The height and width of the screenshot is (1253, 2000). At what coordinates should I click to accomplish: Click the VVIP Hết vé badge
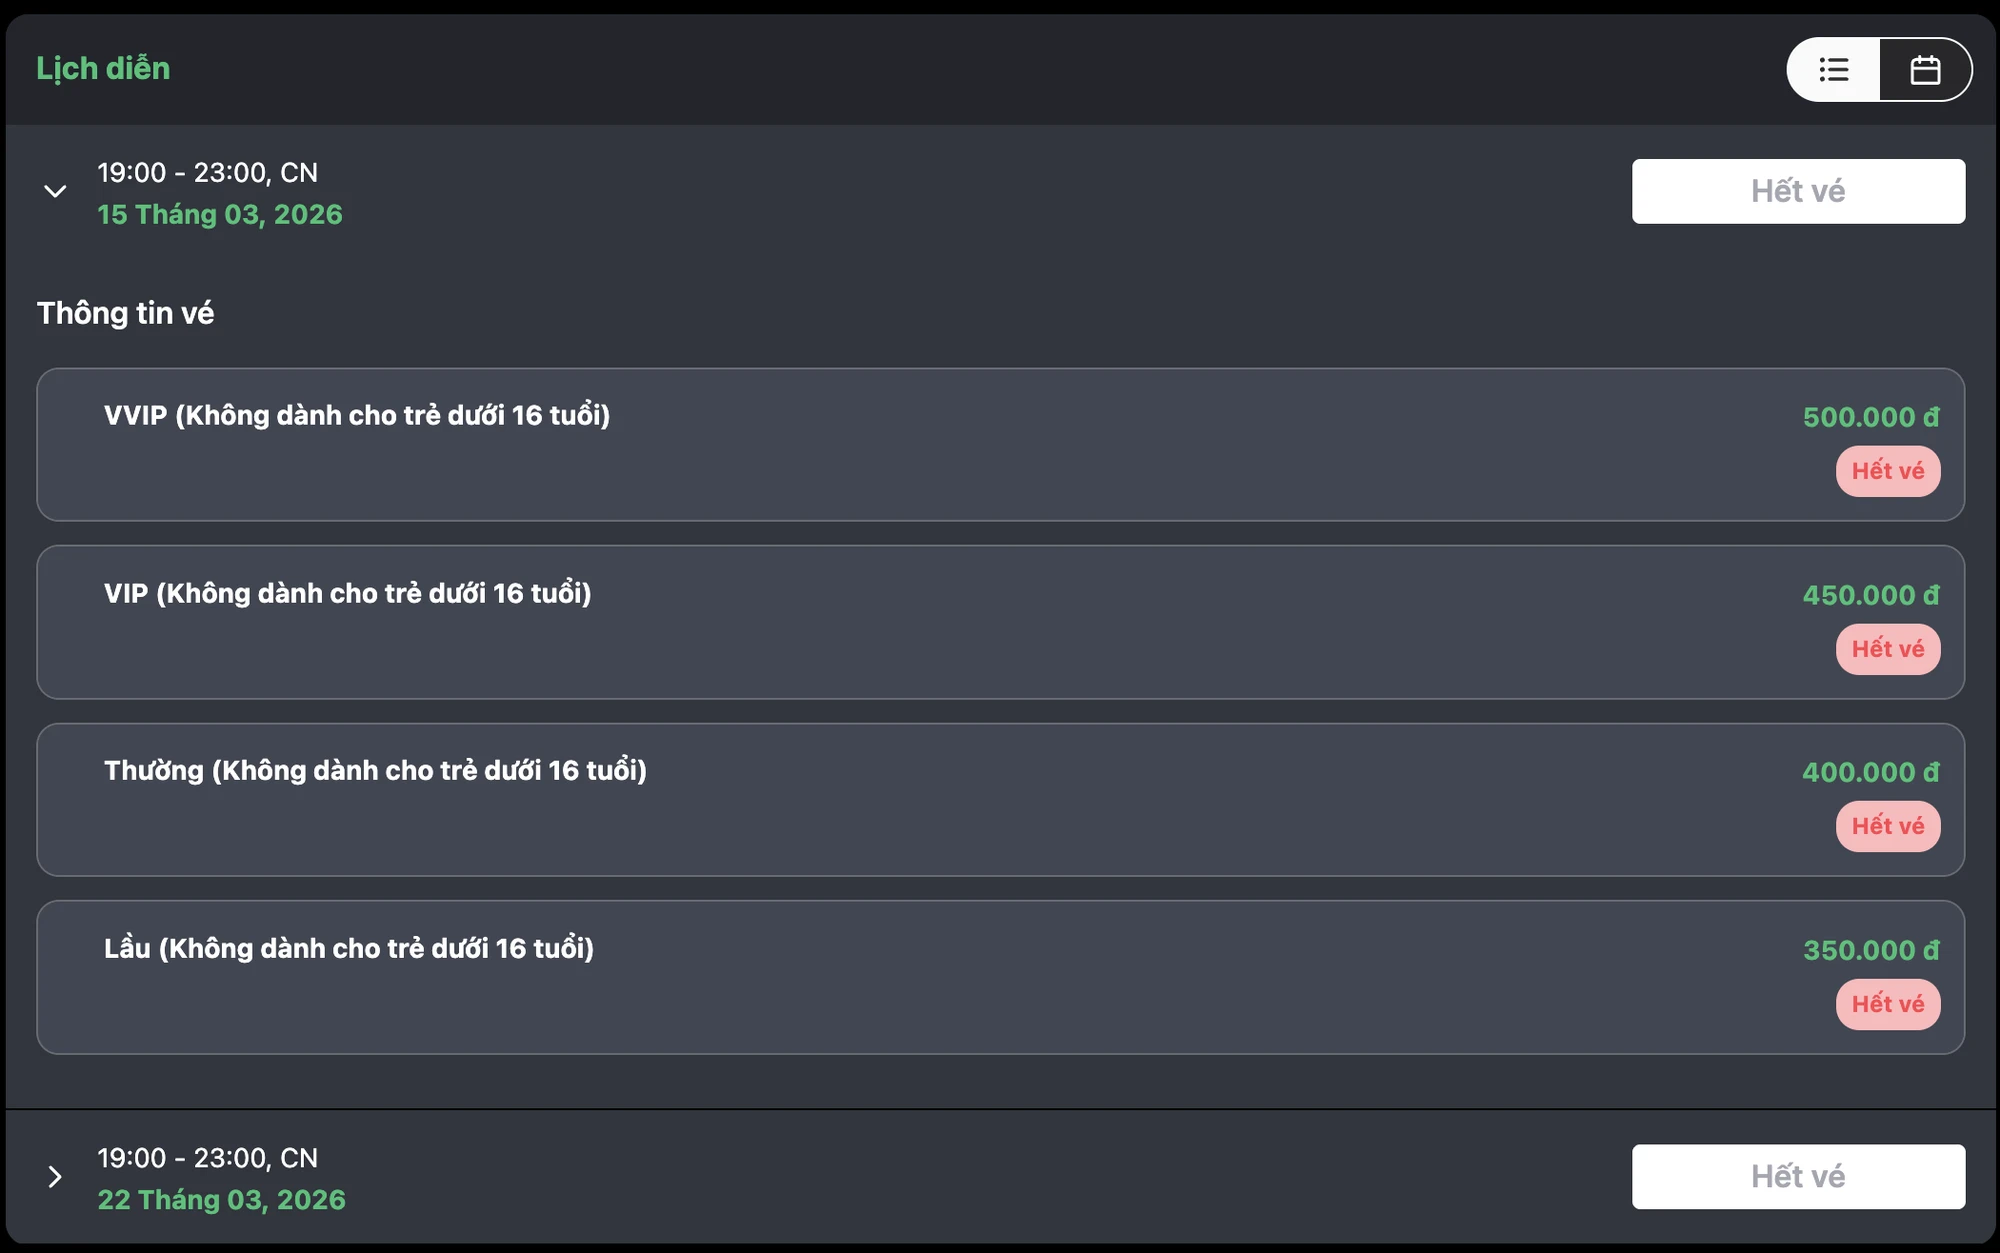click(1887, 471)
